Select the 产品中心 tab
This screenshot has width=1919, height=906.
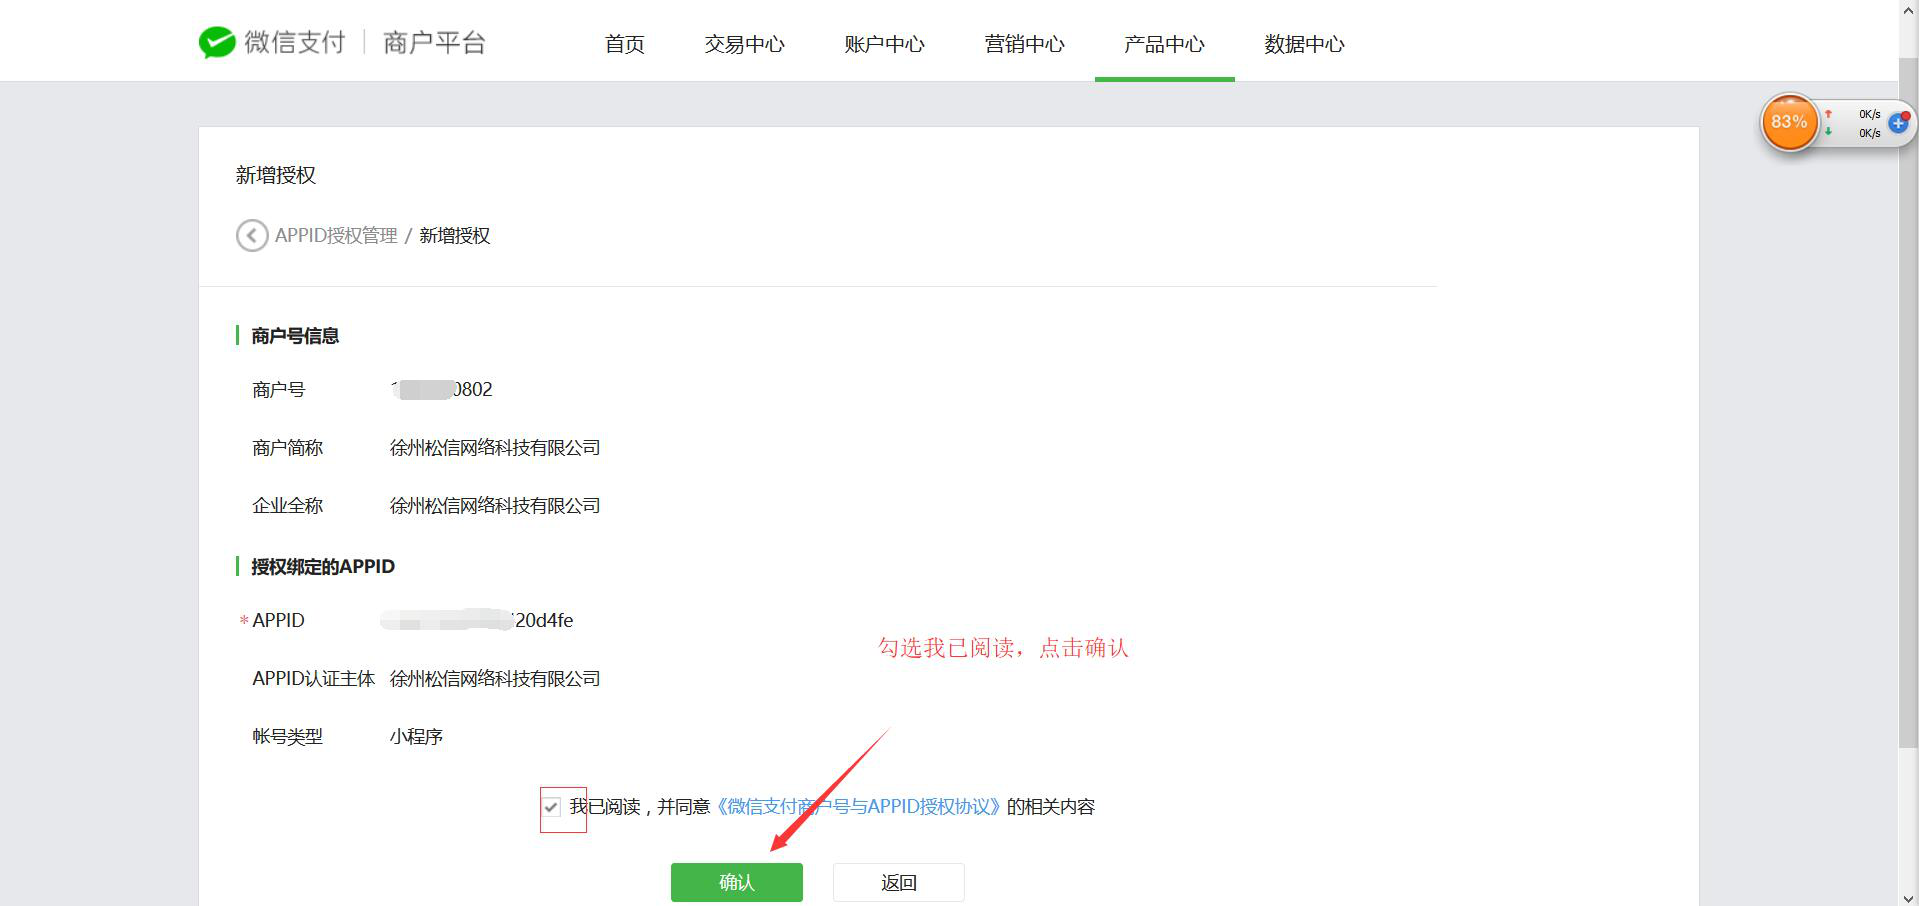pyautogui.click(x=1165, y=44)
